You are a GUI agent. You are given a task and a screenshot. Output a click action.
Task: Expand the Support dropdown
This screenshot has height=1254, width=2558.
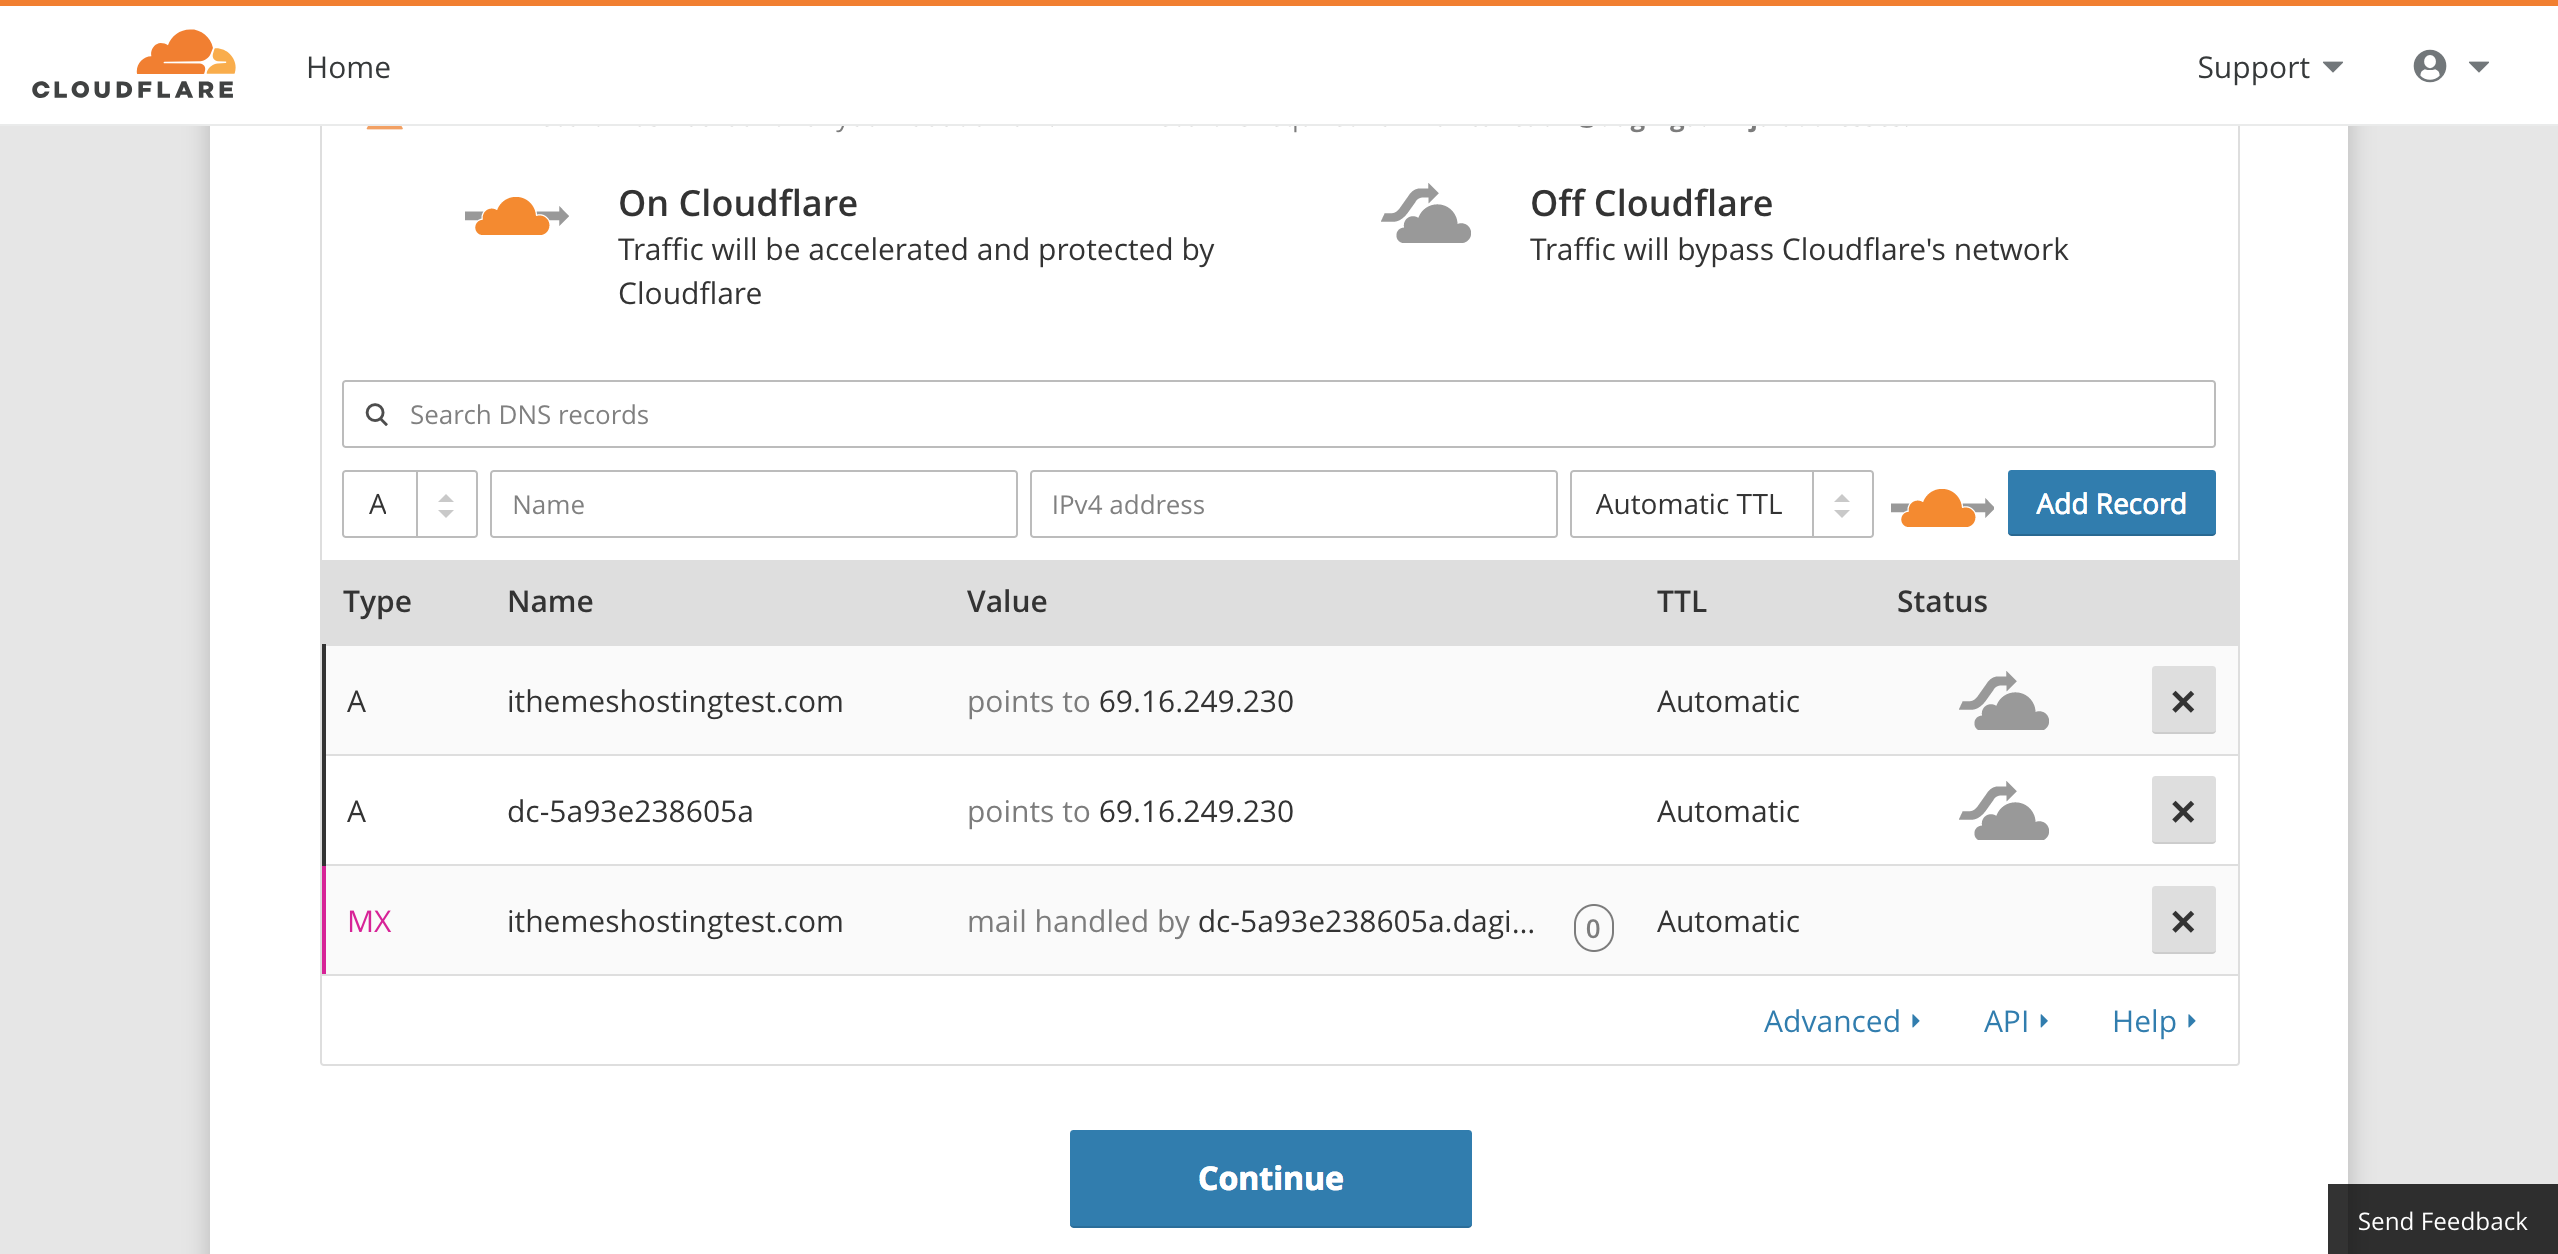[2269, 67]
